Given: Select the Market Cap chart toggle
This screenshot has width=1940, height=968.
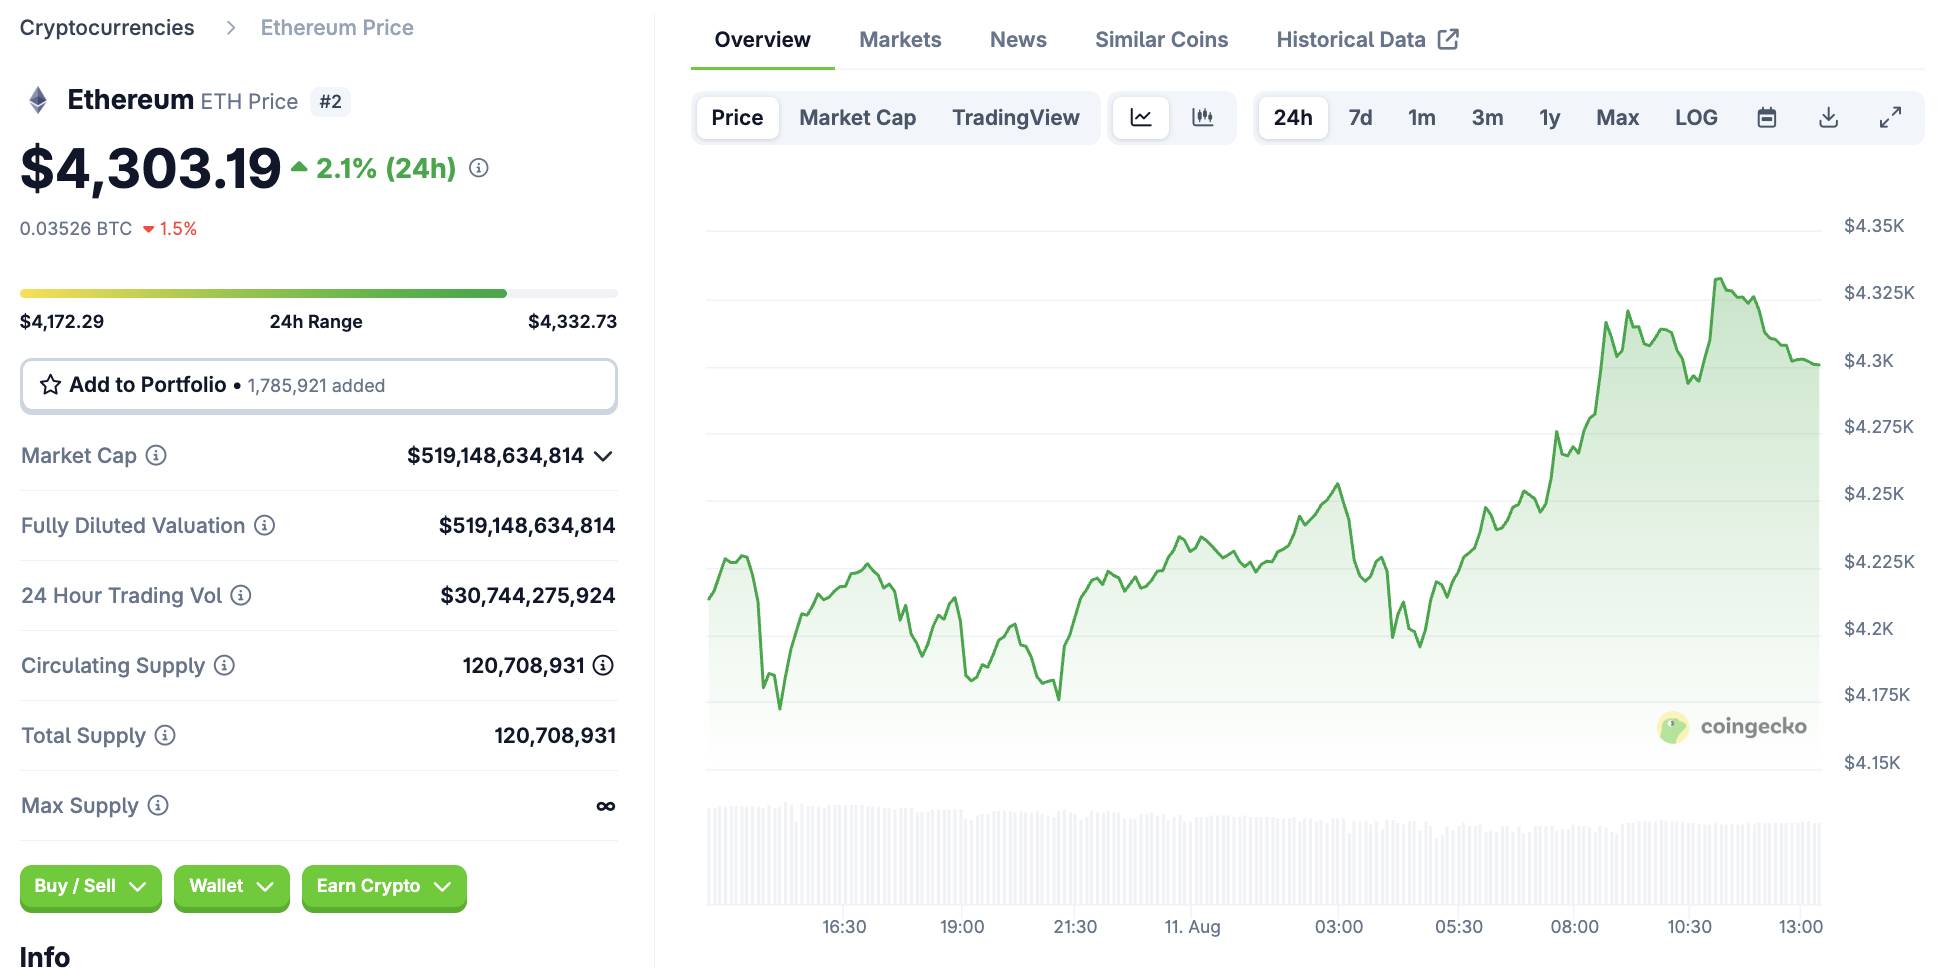Looking at the screenshot, I should pyautogui.click(x=858, y=118).
